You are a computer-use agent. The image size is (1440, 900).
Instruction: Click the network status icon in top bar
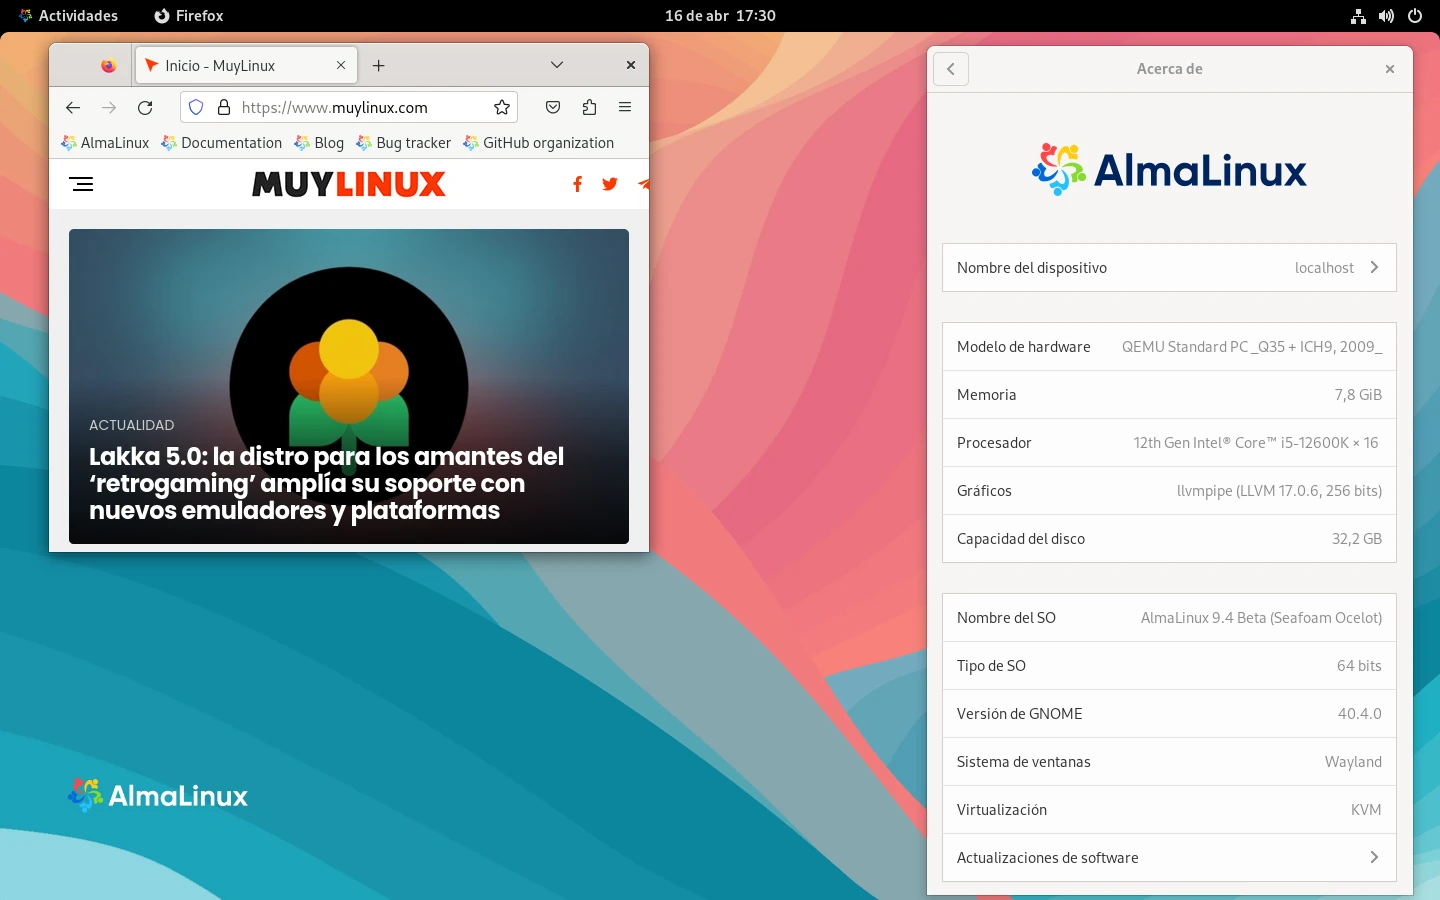click(1358, 16)
